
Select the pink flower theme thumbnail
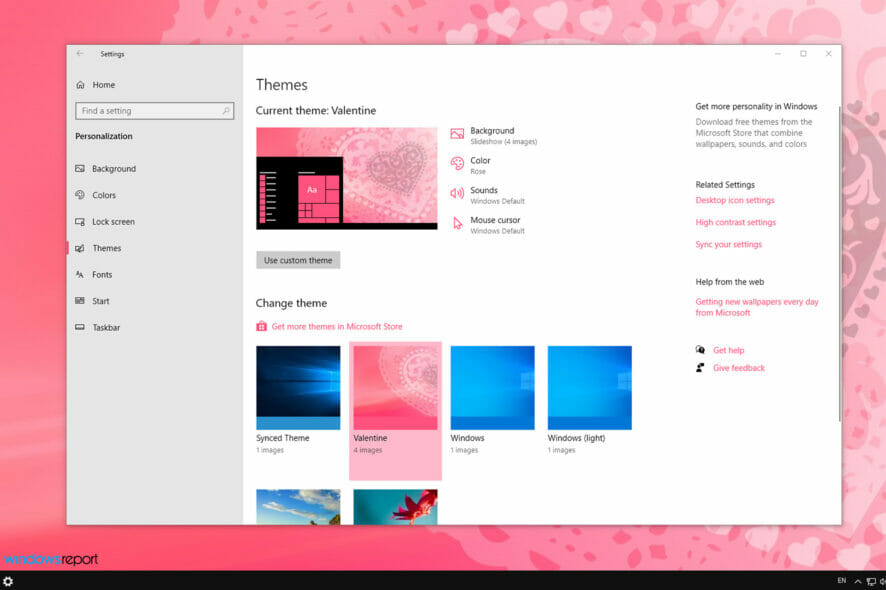pos(395,507)
